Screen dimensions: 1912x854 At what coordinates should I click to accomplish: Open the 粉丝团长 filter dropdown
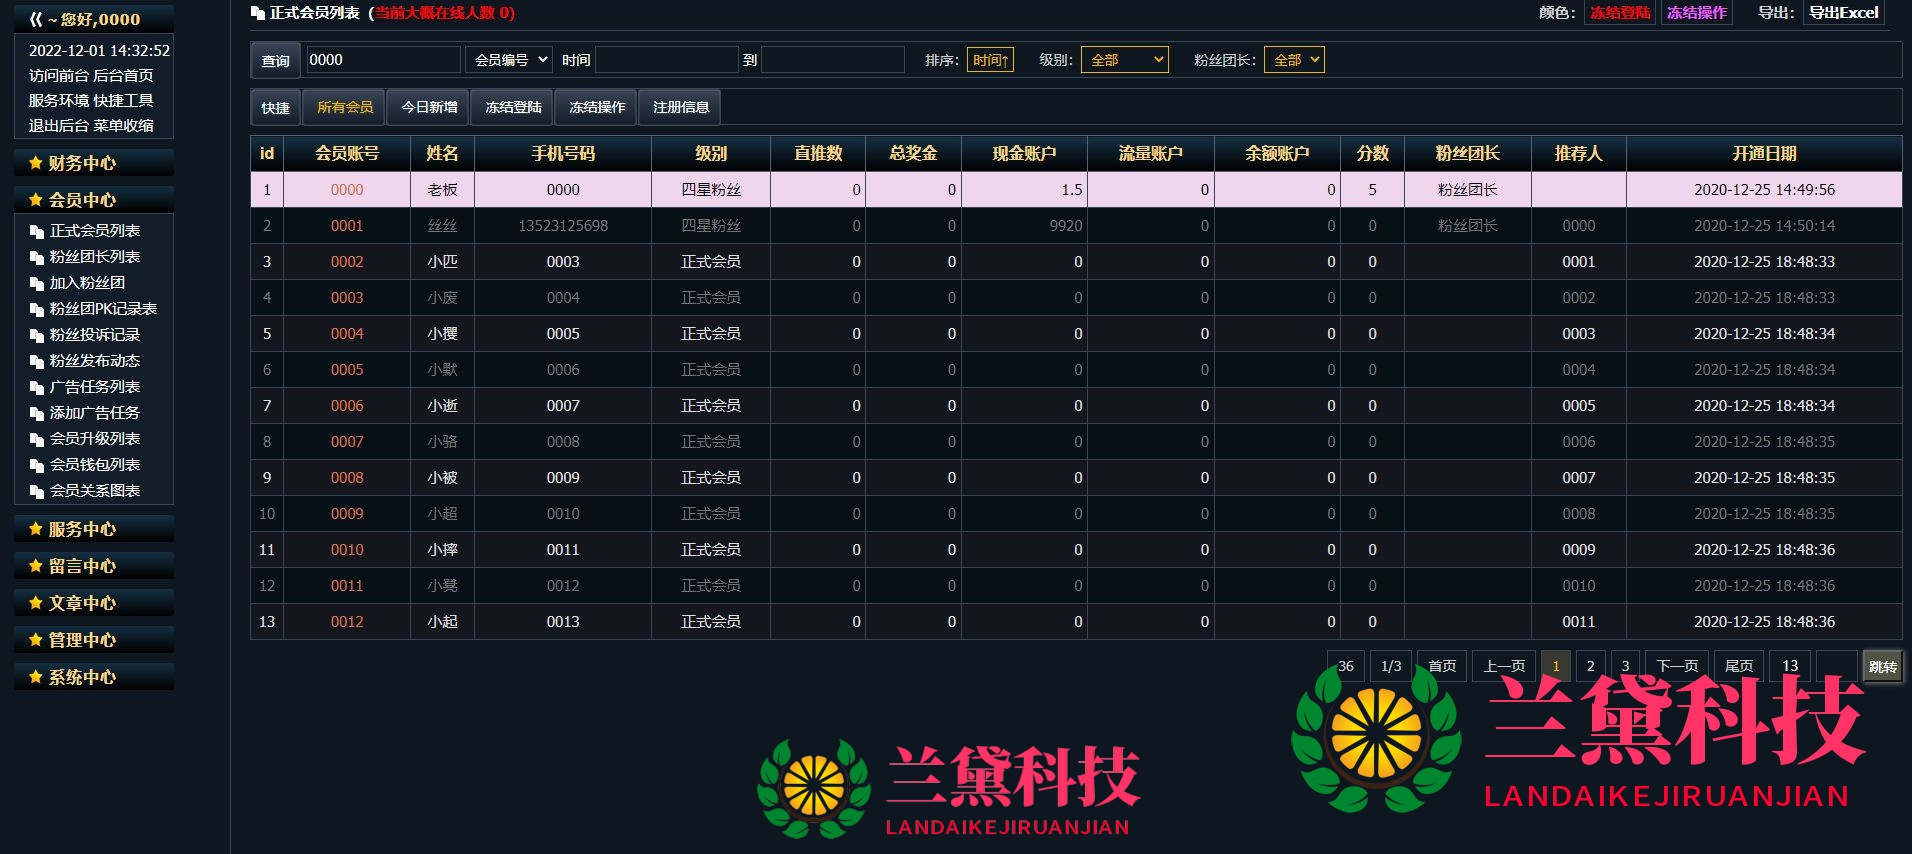point(1294,60)
